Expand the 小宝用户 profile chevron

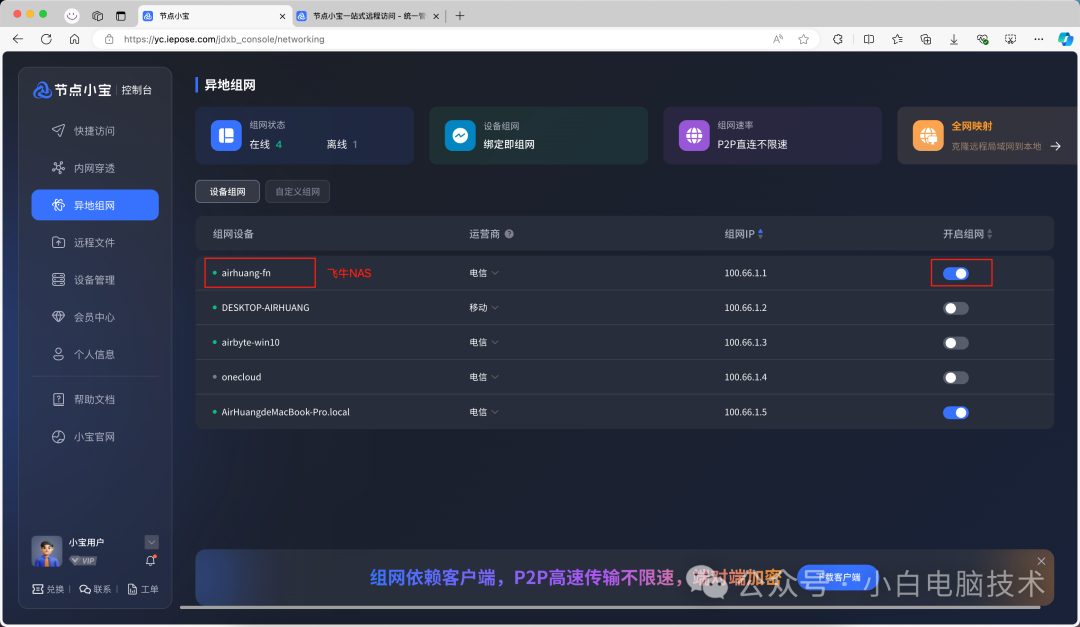[x=151, y=542]
